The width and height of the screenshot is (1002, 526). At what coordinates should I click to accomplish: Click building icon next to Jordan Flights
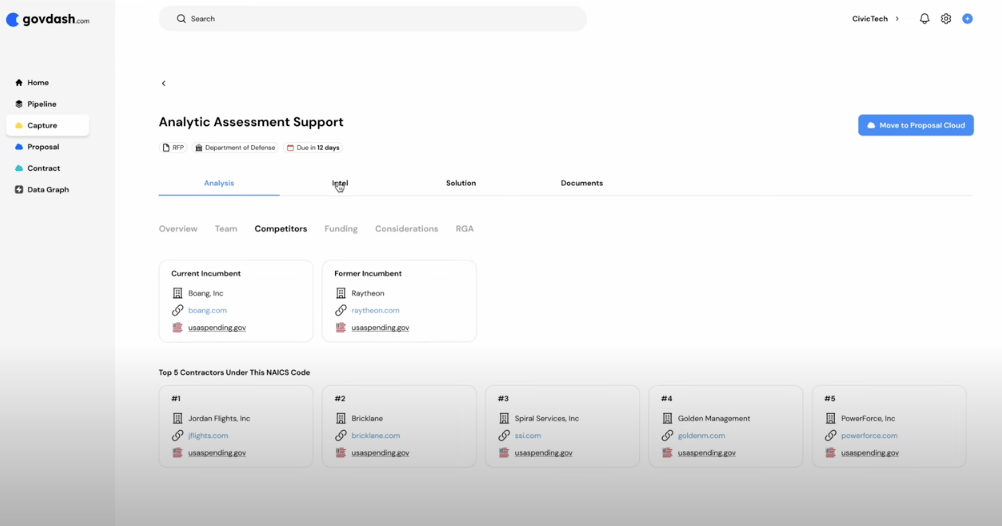pos(178,418)
